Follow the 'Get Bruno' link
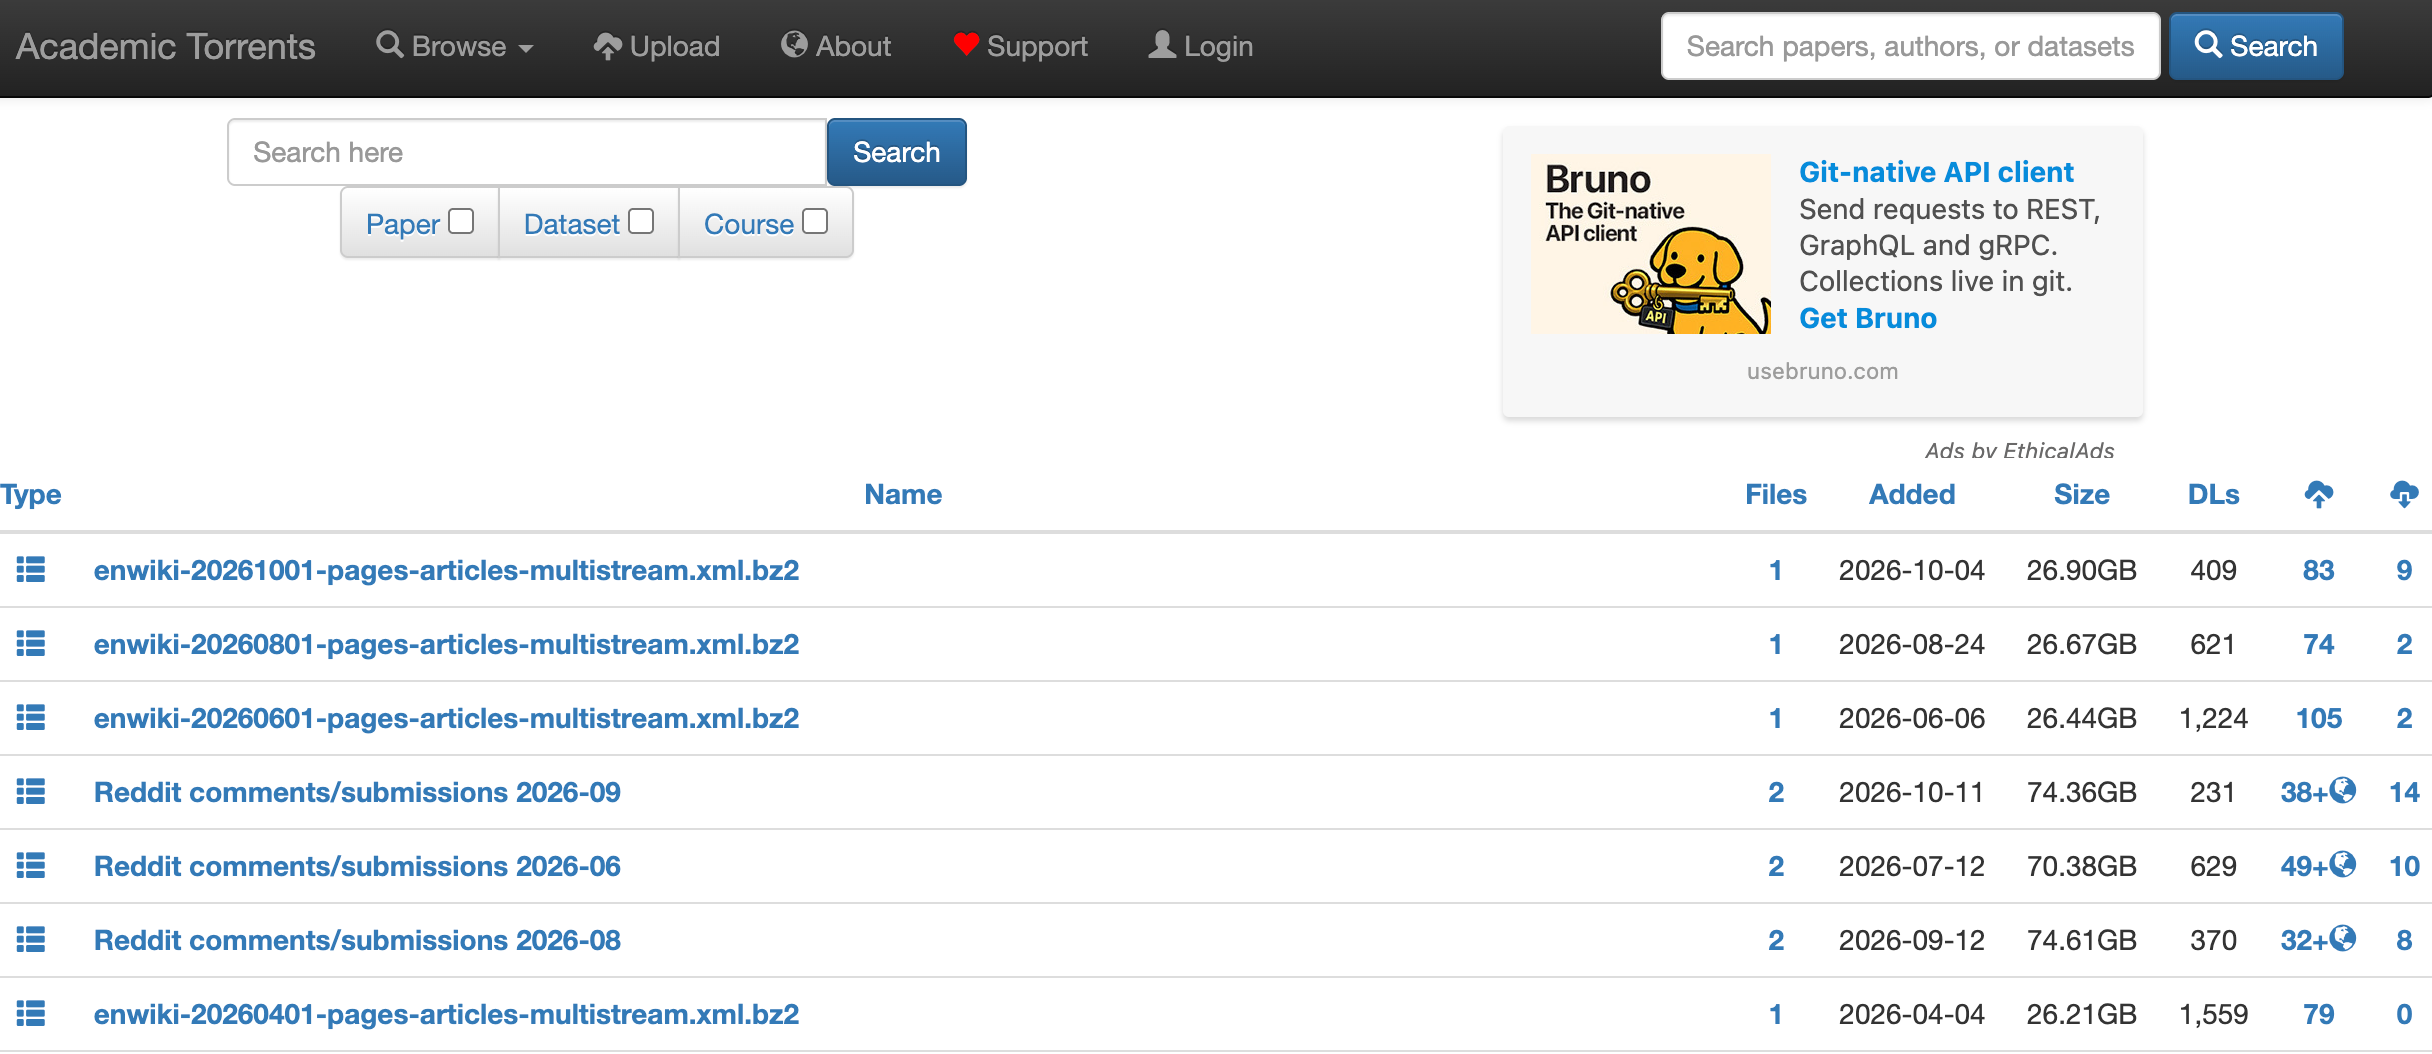This screenshot has height=1054, width=2432. [x=1868, y=318]
